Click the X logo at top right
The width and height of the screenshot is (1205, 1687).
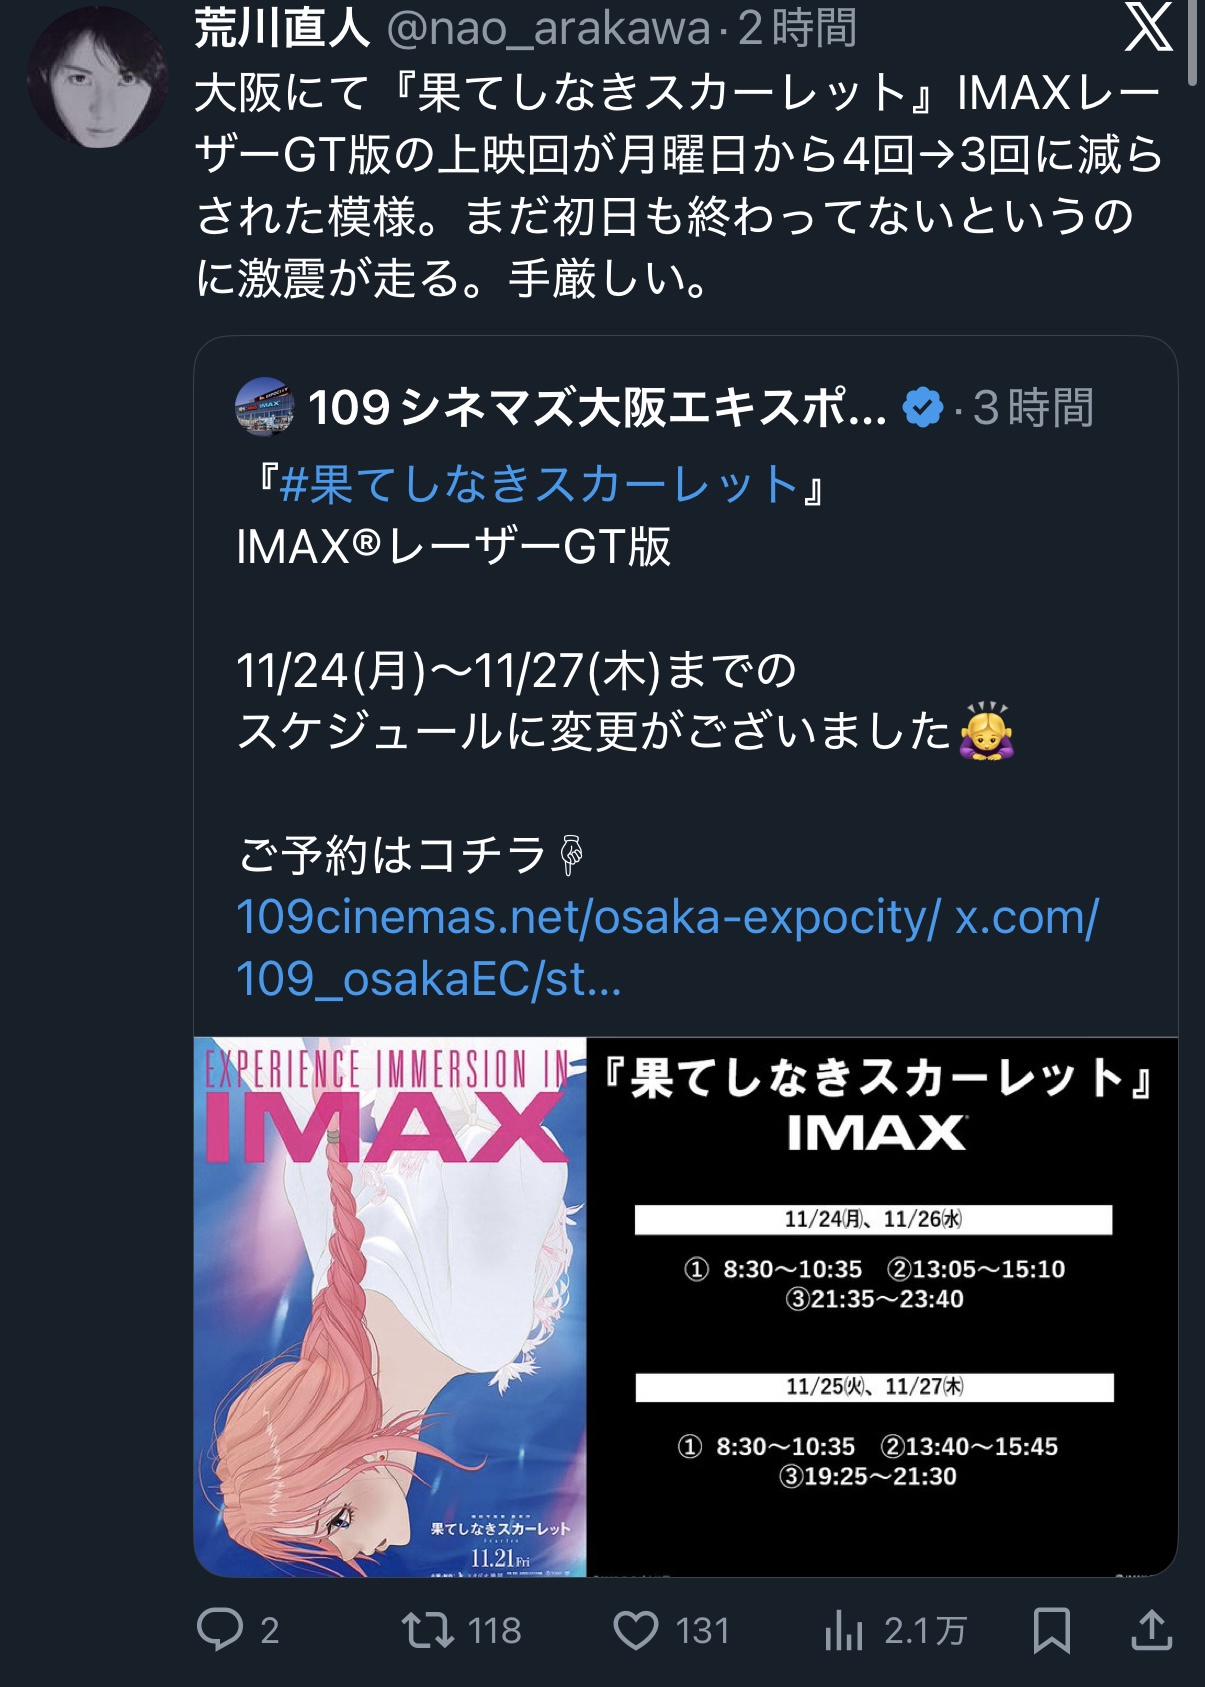tap(1148, 27)
